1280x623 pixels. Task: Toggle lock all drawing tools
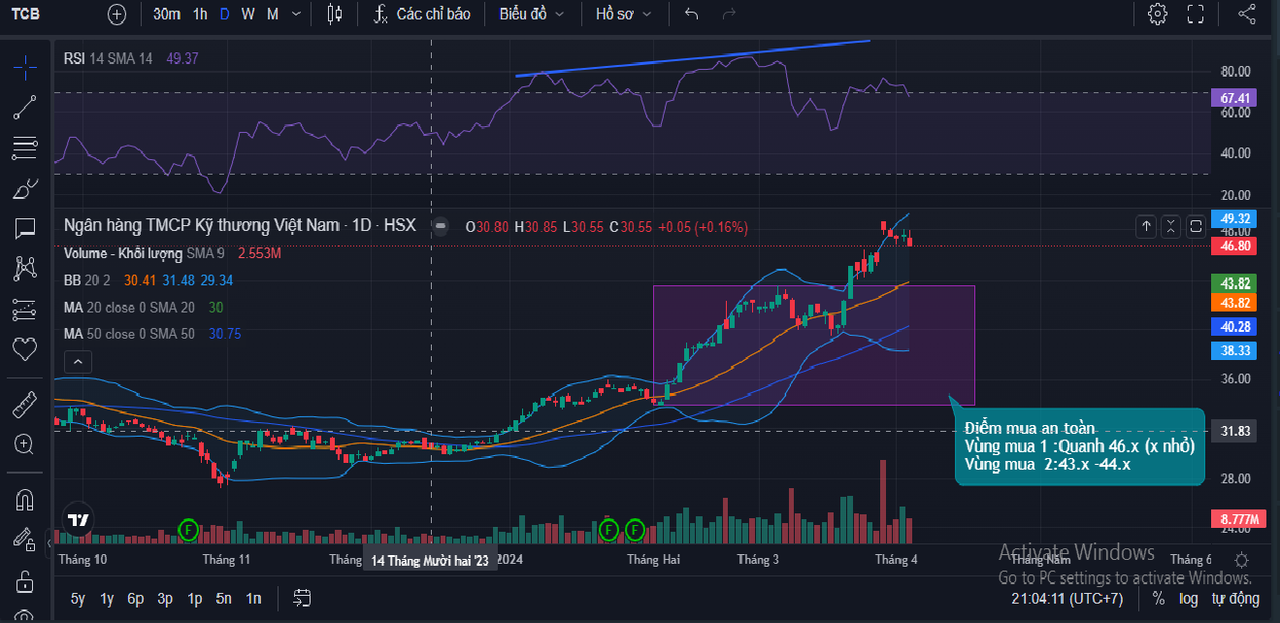tap(25, 581)
